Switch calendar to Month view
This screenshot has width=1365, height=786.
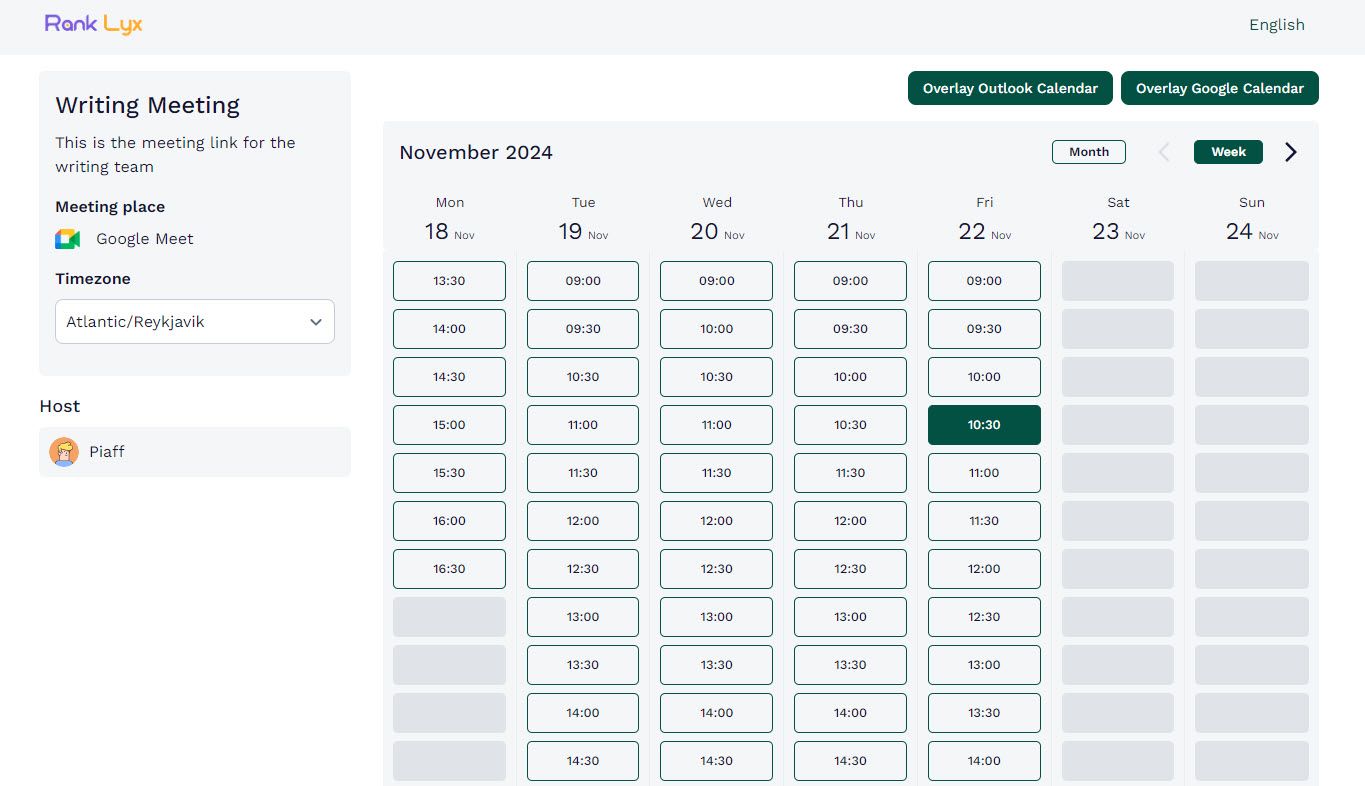pos(1088,151)
